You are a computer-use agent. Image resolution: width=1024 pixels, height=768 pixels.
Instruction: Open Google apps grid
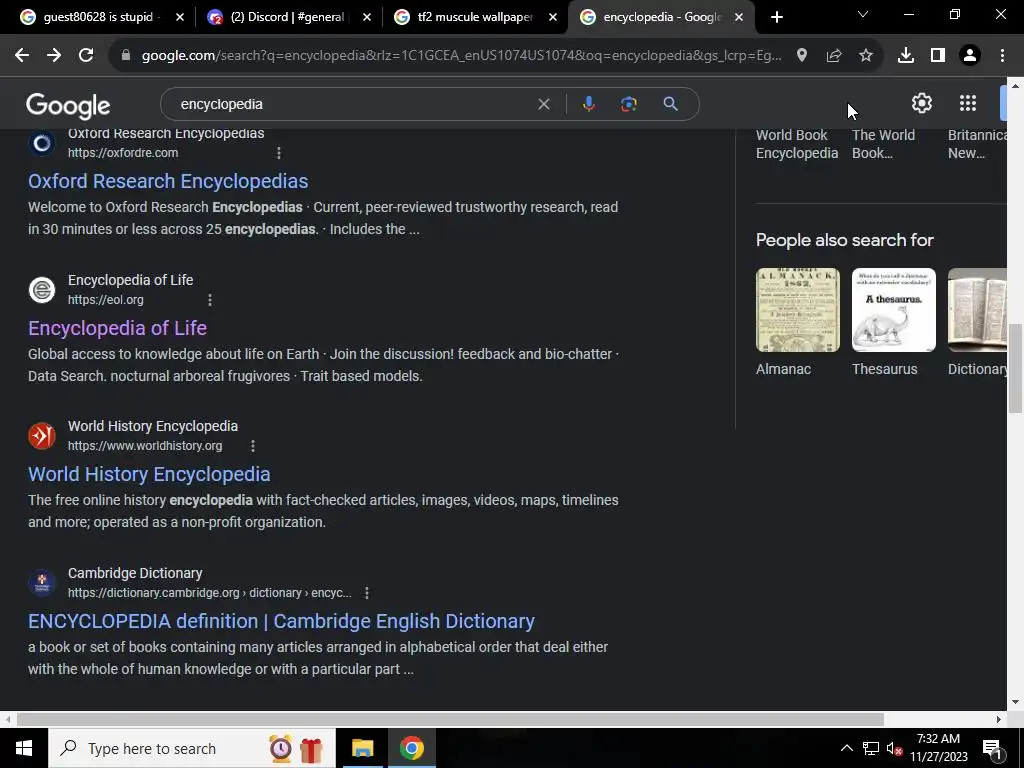pyautogui.click(x=968, y=103)
